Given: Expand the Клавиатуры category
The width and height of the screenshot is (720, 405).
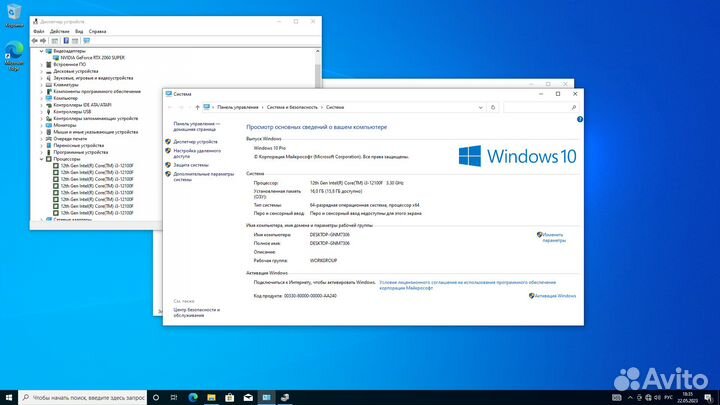Looking at the screenshot, I should pos(41,85).
